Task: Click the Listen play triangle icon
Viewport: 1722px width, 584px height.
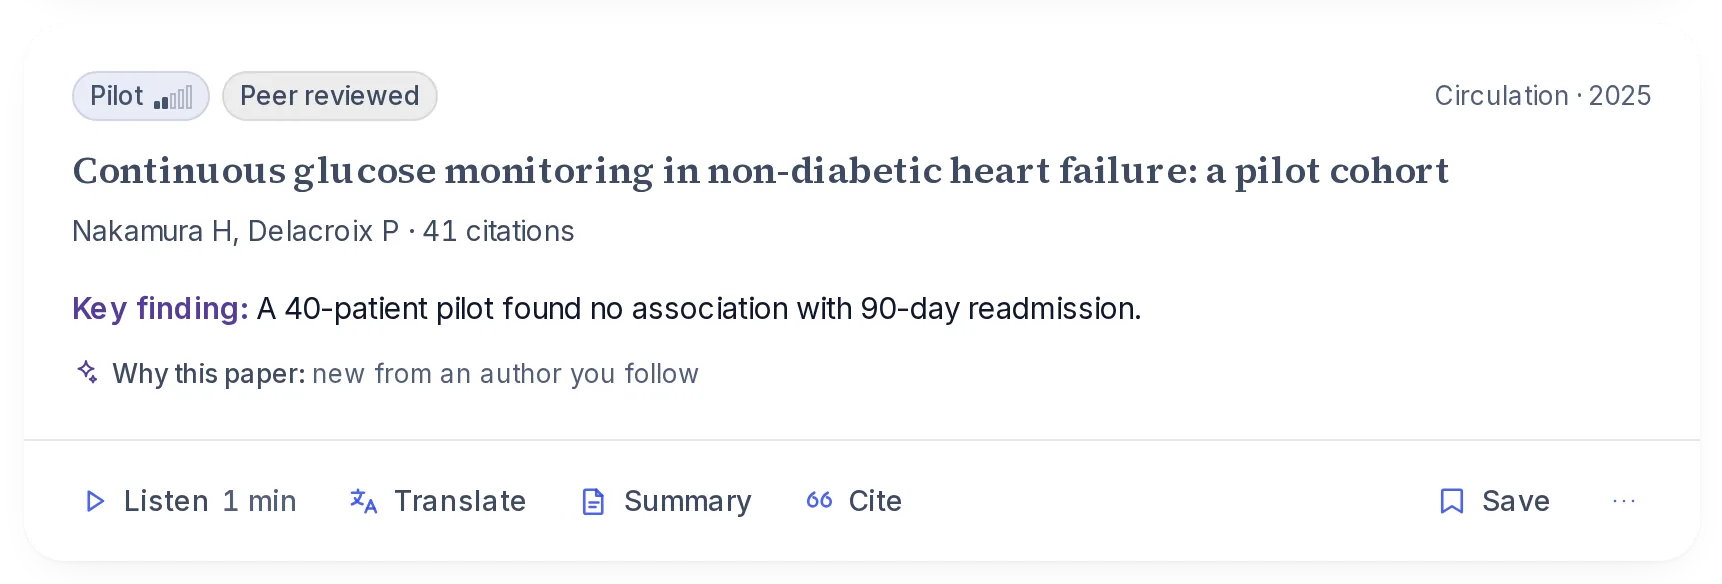Action: (x=95, y=501)
